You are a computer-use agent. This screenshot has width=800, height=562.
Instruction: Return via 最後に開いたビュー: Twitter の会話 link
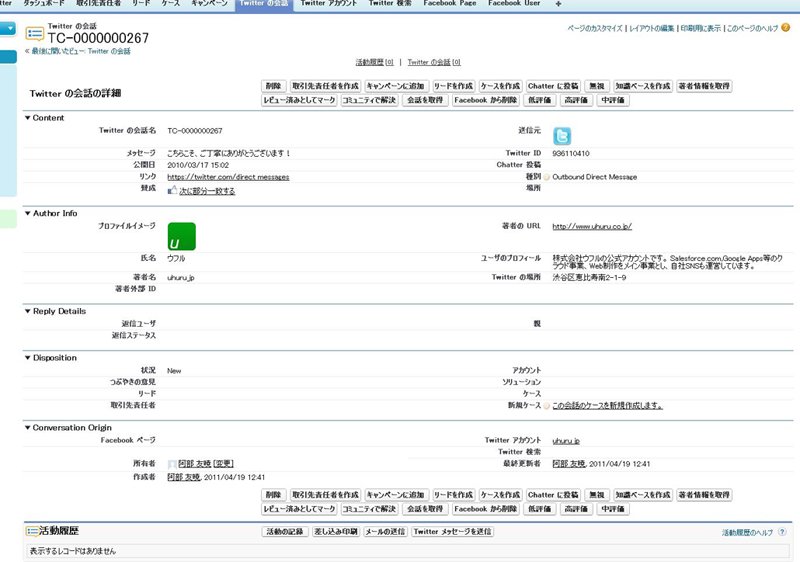[x=81, y=51]
